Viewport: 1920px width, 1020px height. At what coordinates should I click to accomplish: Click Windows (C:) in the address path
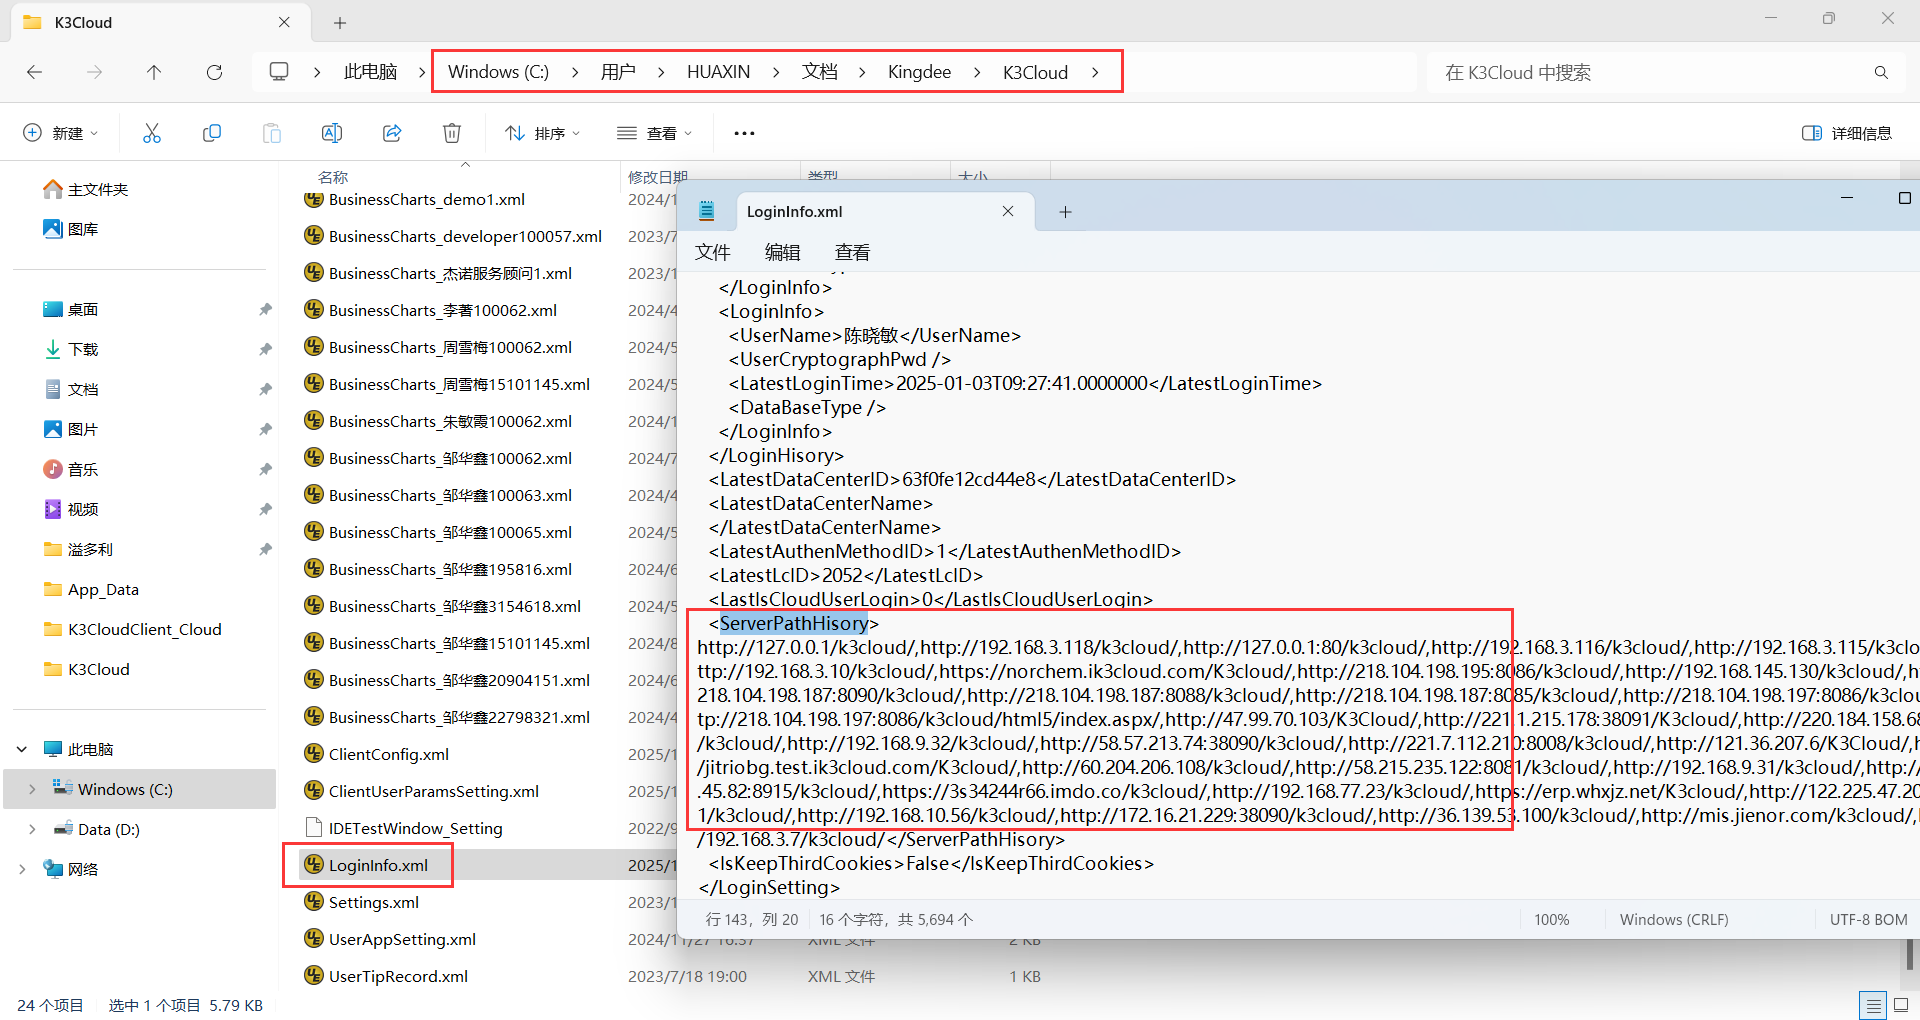point(498,72)
